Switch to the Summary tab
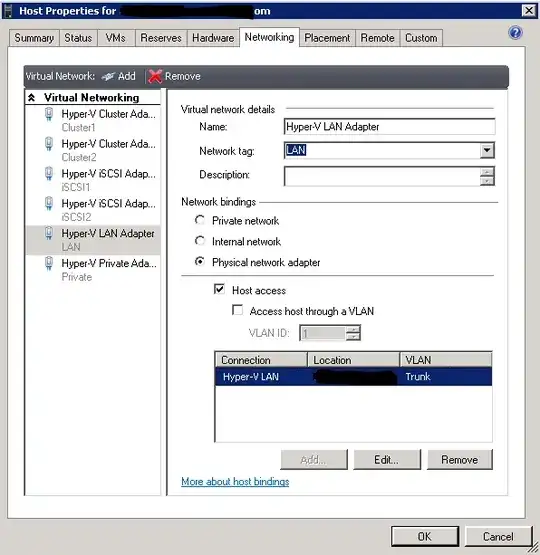Screen dimensions: 540x555 coord(34,38)
